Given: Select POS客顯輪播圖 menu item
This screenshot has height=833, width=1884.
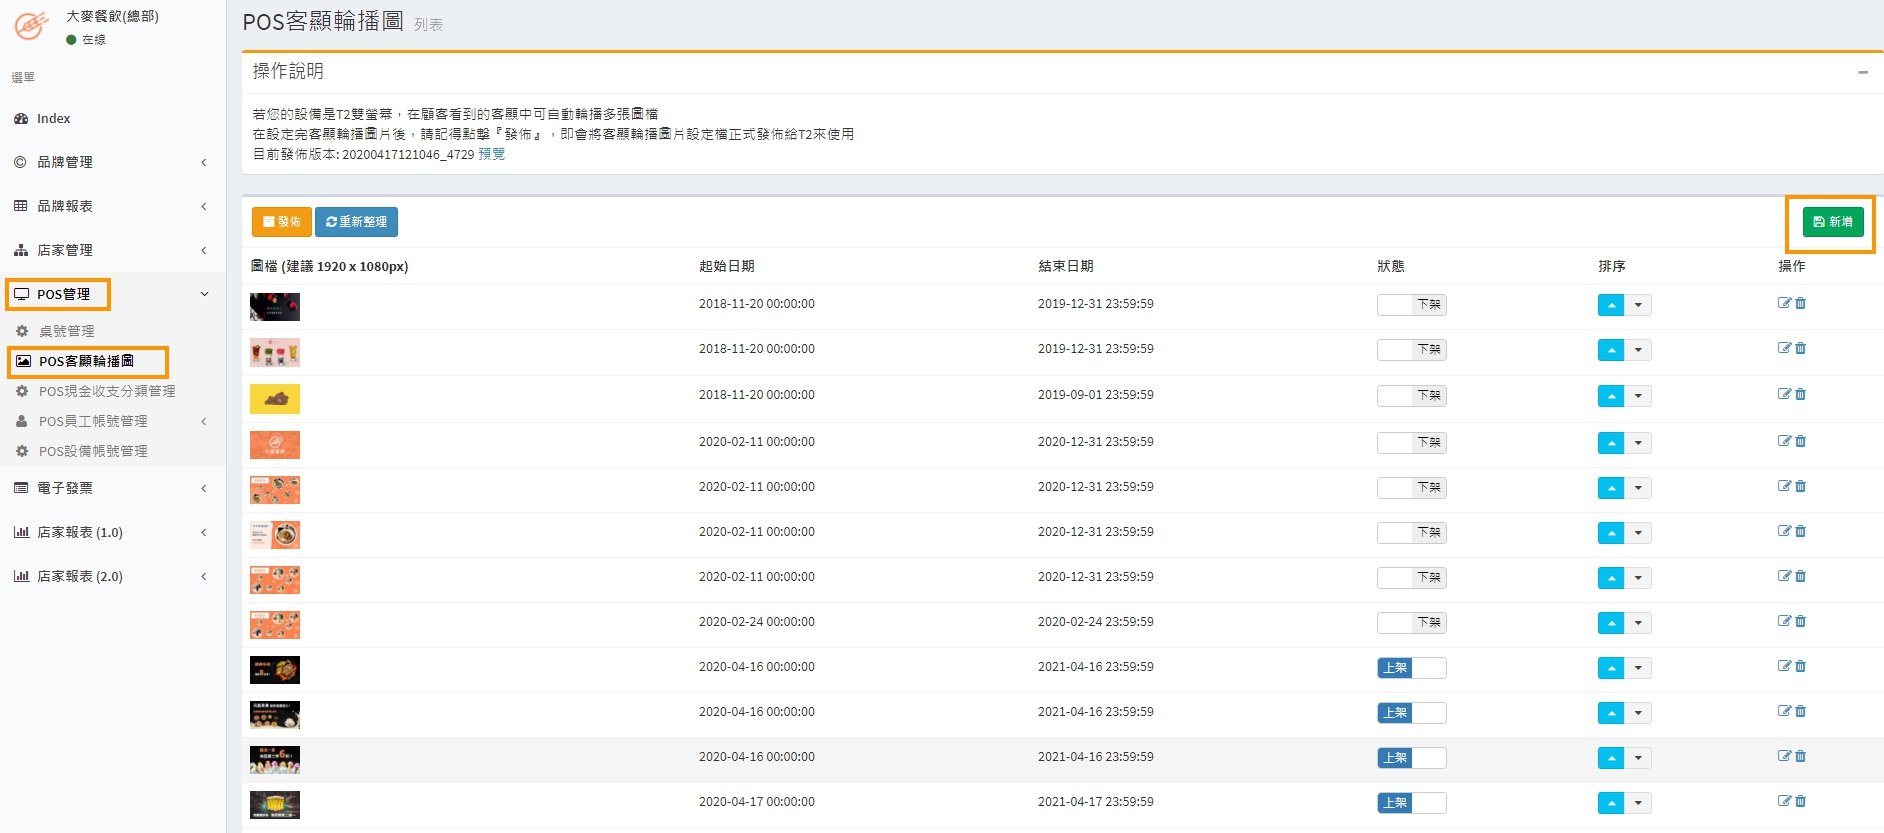Looking at the screenshot, I should coord(86,361).
